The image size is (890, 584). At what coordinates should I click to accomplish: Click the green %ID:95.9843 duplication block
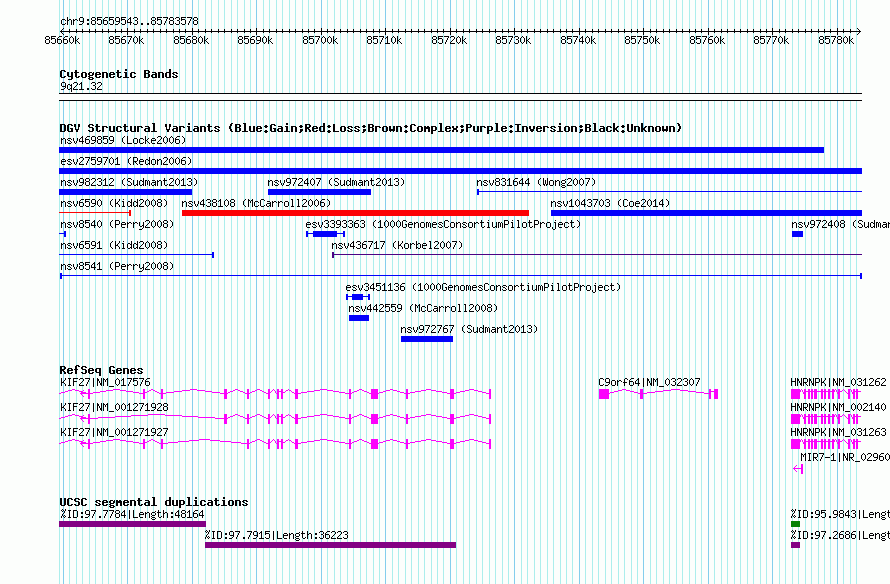coord(796,524)
